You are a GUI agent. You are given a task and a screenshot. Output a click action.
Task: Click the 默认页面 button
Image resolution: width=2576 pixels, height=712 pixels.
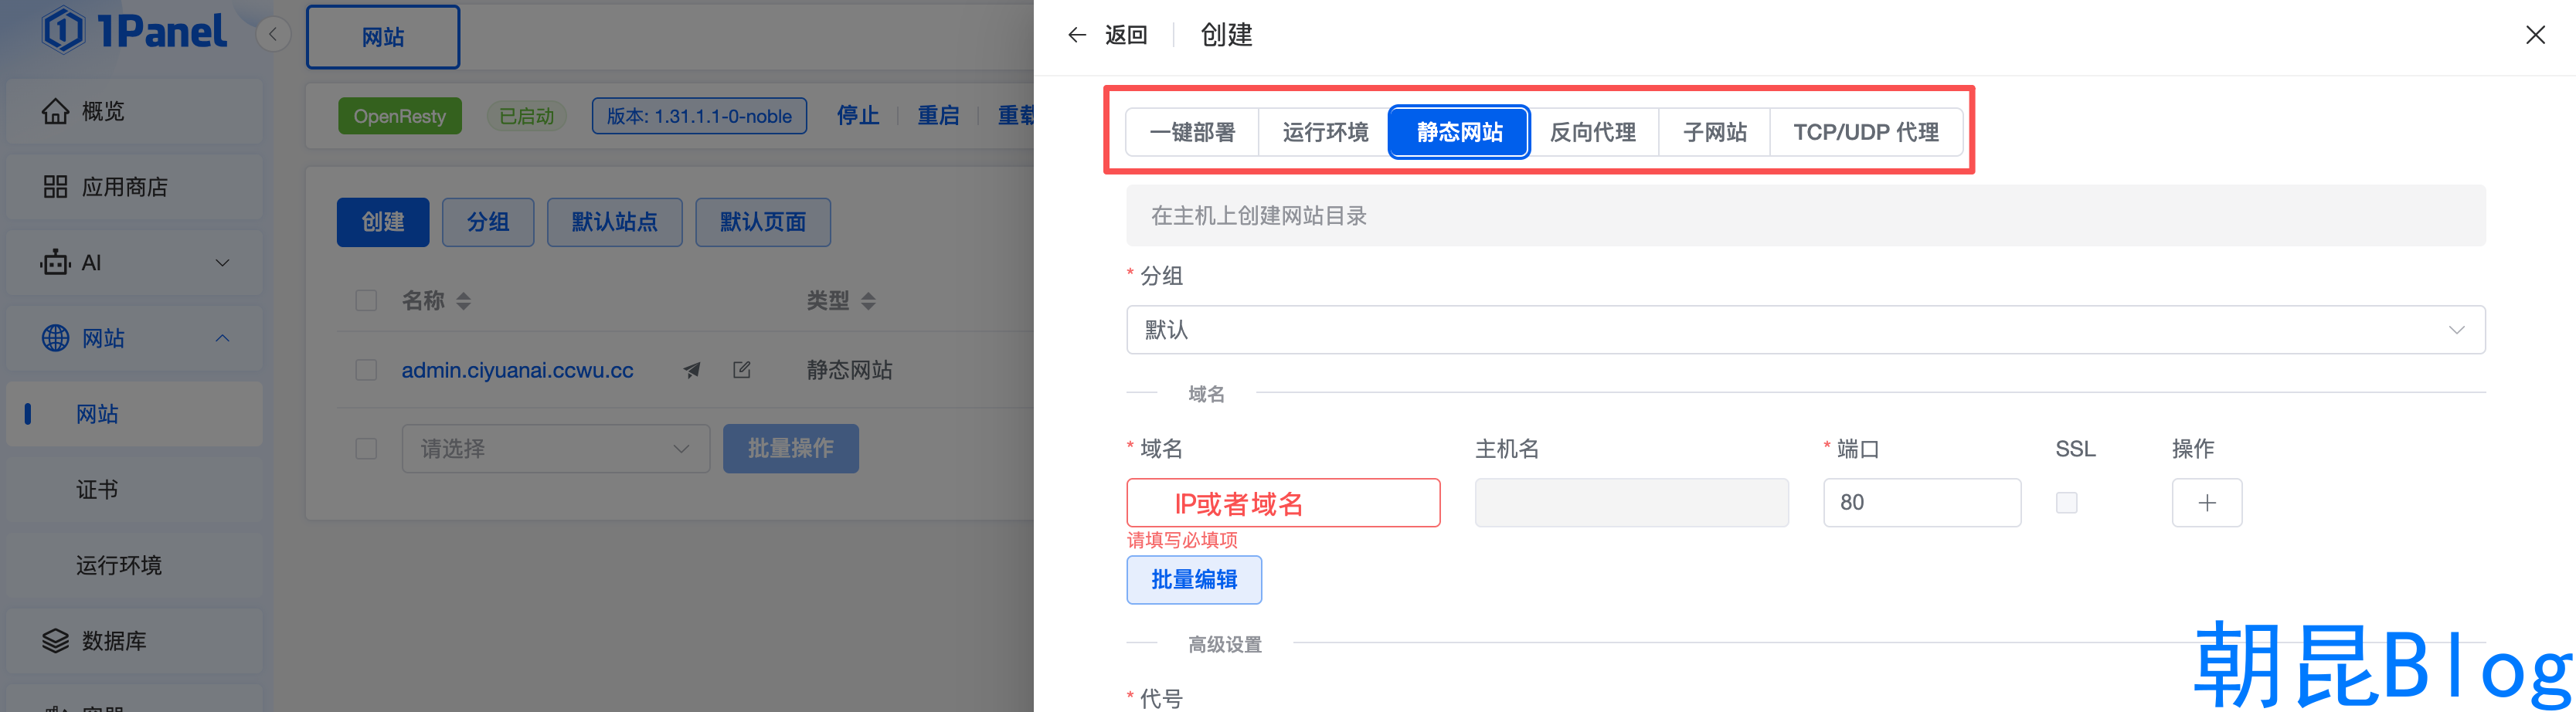[x=763, y=222]
